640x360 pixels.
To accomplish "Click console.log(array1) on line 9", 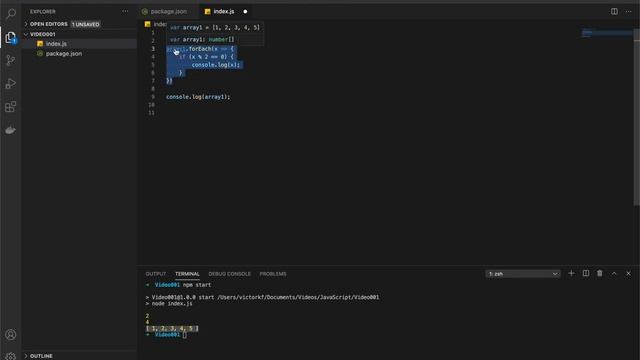I will tap(198, 97).
